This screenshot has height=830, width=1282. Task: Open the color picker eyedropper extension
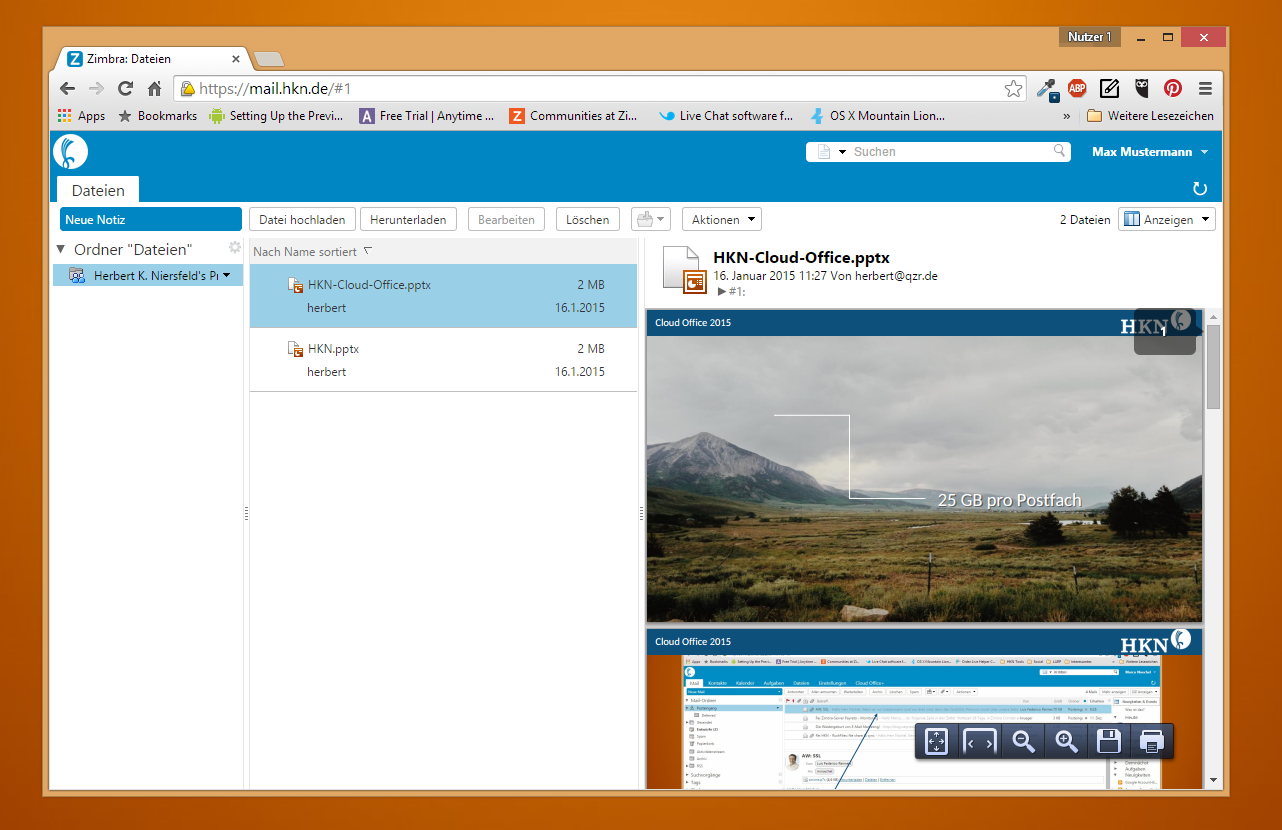pos(1047,88)
